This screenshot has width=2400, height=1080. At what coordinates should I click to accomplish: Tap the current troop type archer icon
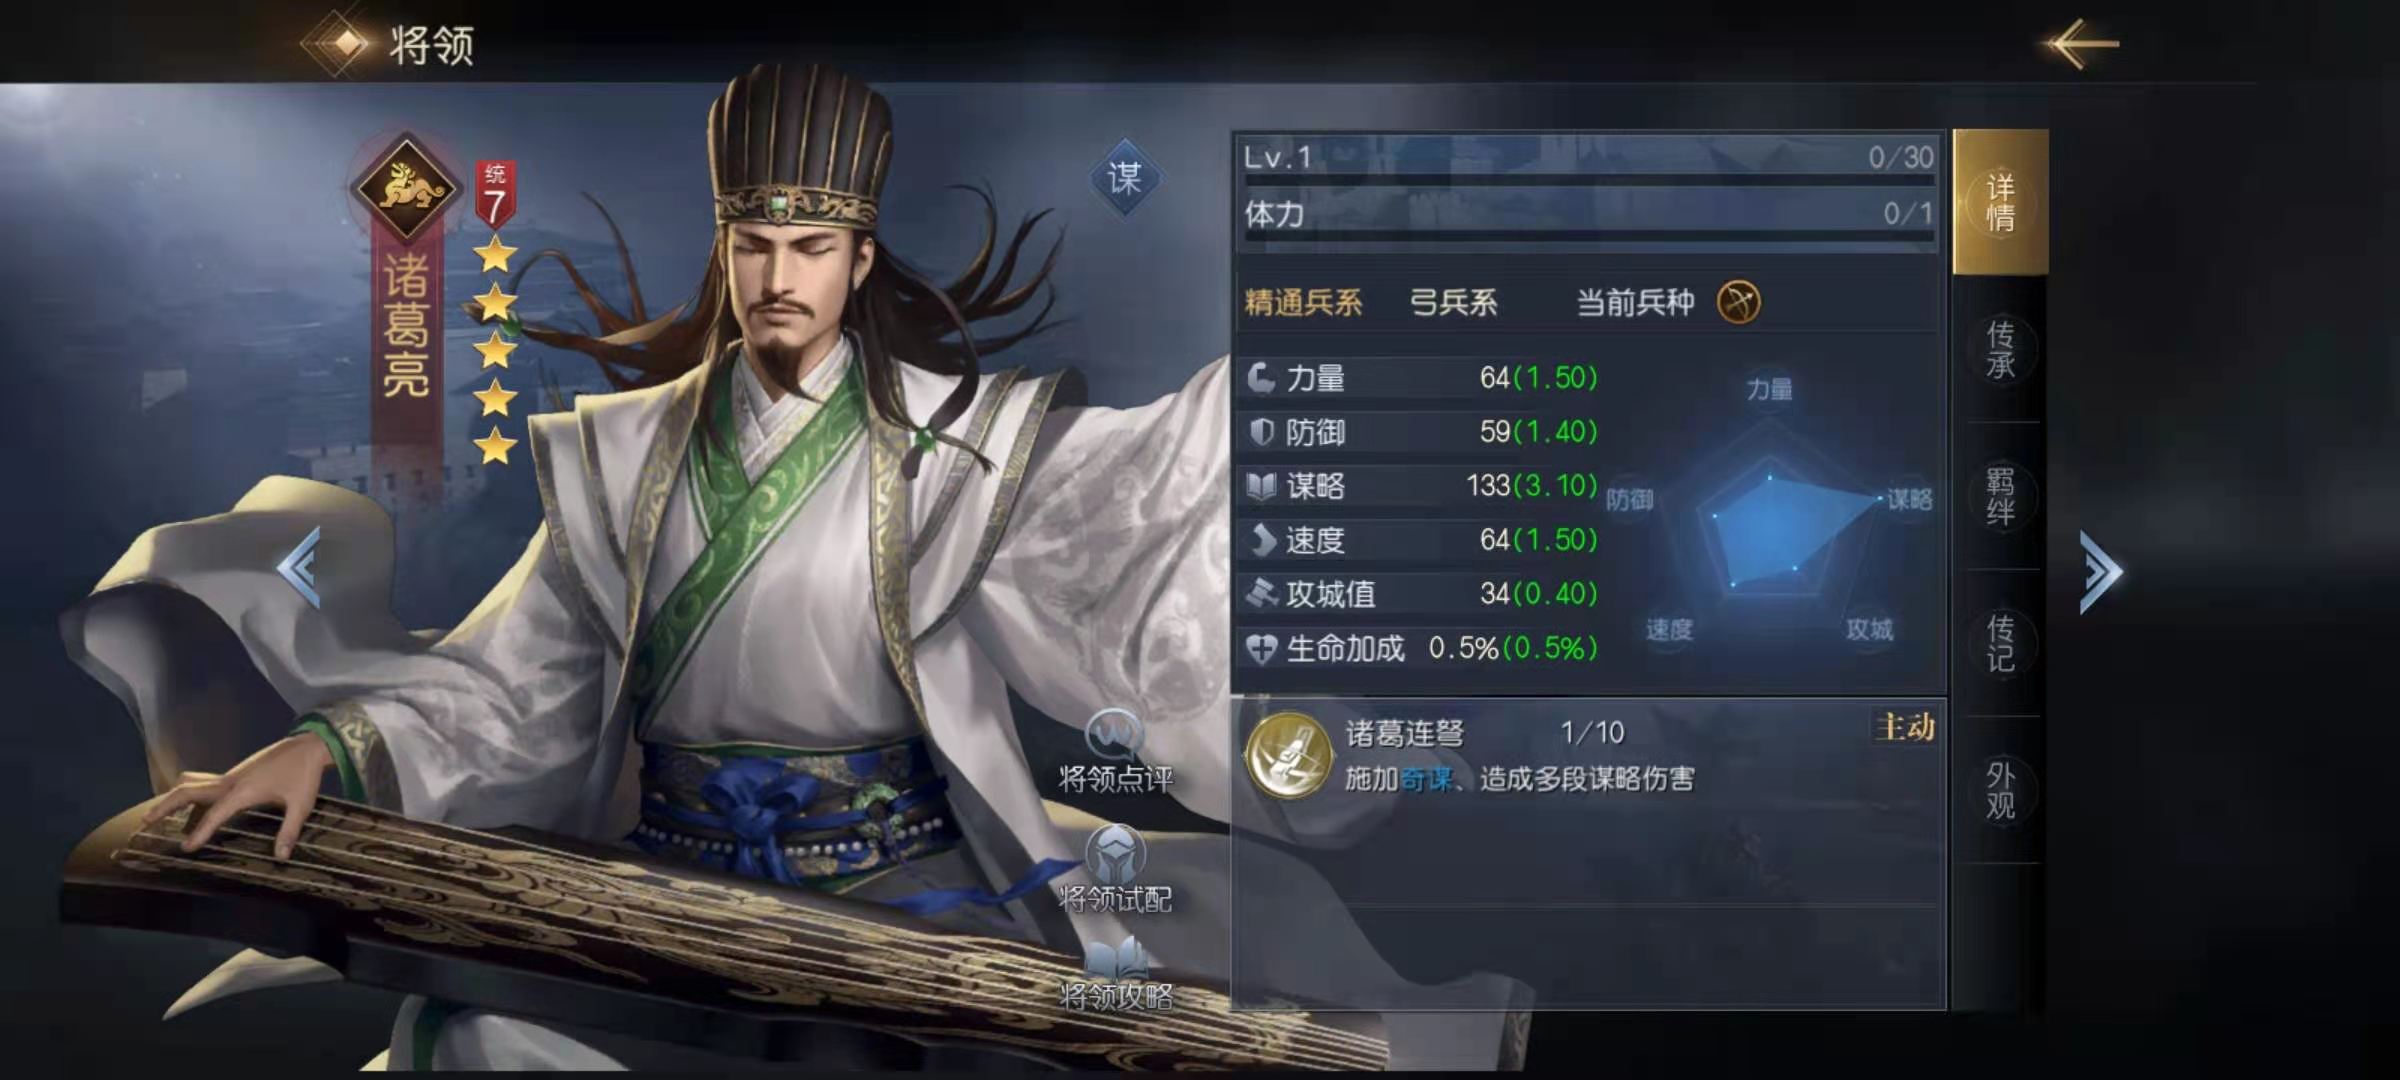1739,302
